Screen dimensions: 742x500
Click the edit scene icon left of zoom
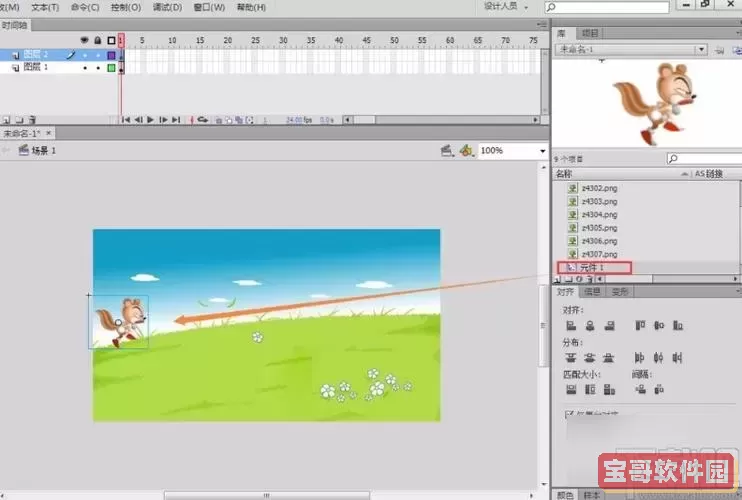tap(446, 151)
